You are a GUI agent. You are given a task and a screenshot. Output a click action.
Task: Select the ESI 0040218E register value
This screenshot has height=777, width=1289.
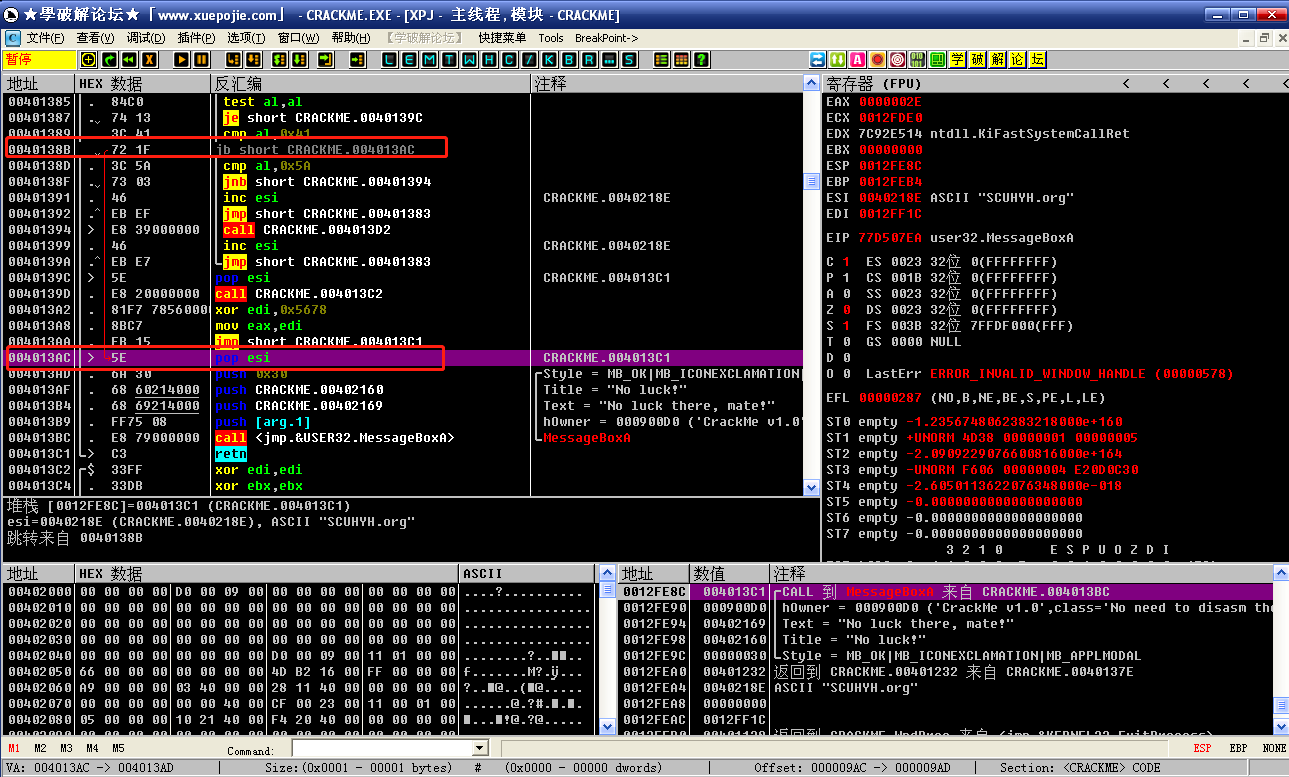pos(890,198)
